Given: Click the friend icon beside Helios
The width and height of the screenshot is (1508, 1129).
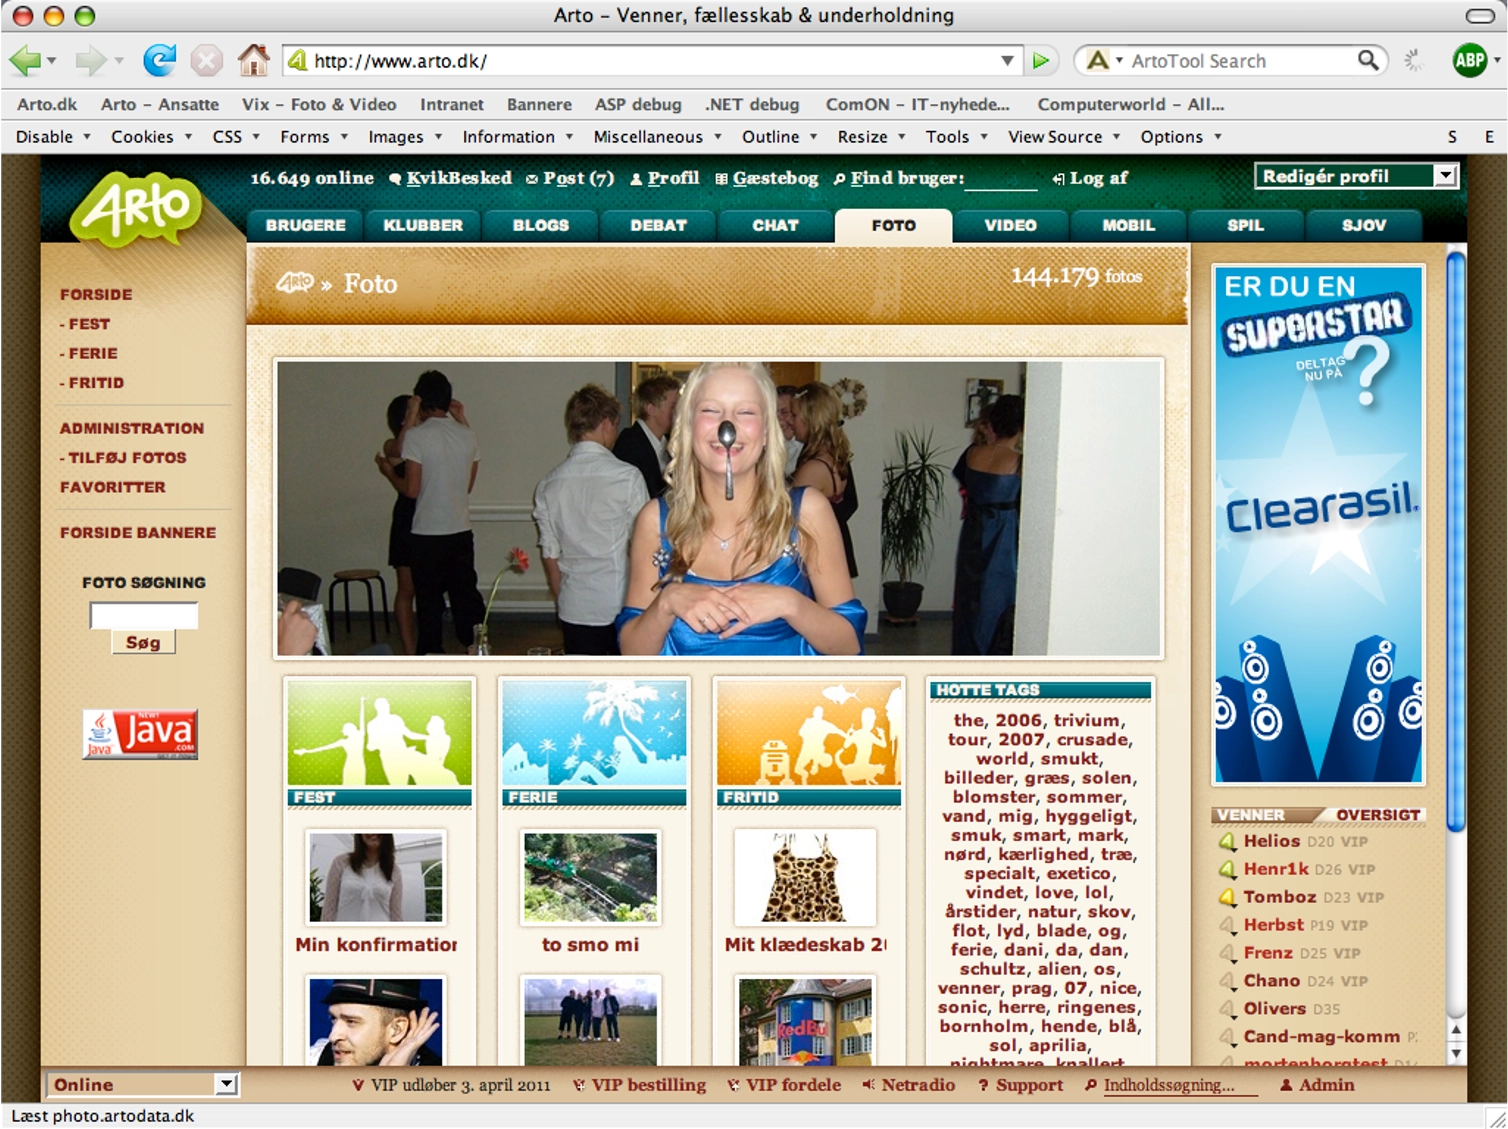Looking at the screenshot, I should click(1227, 842).
